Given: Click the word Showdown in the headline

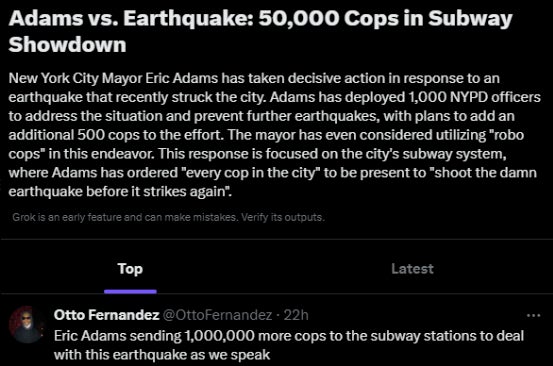Looking at the screenshot, I should coord(67,44).
